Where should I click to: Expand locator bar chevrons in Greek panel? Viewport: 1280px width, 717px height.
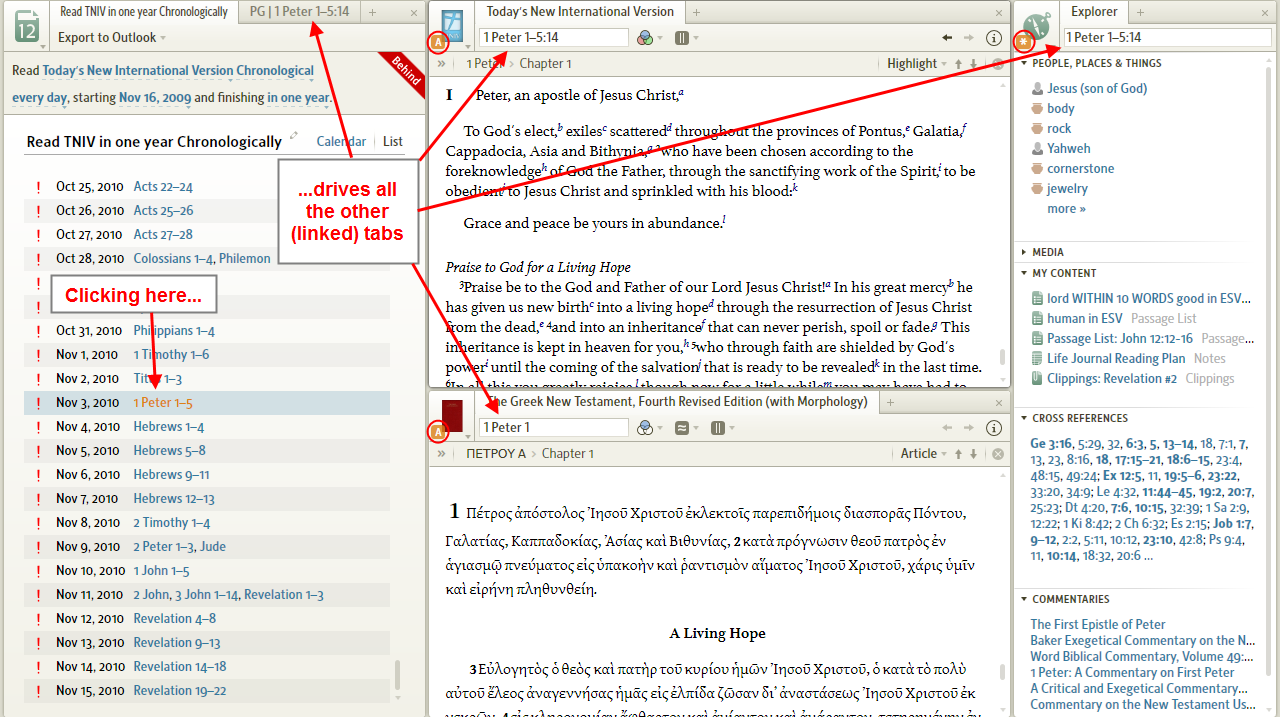tap(441, 453)
